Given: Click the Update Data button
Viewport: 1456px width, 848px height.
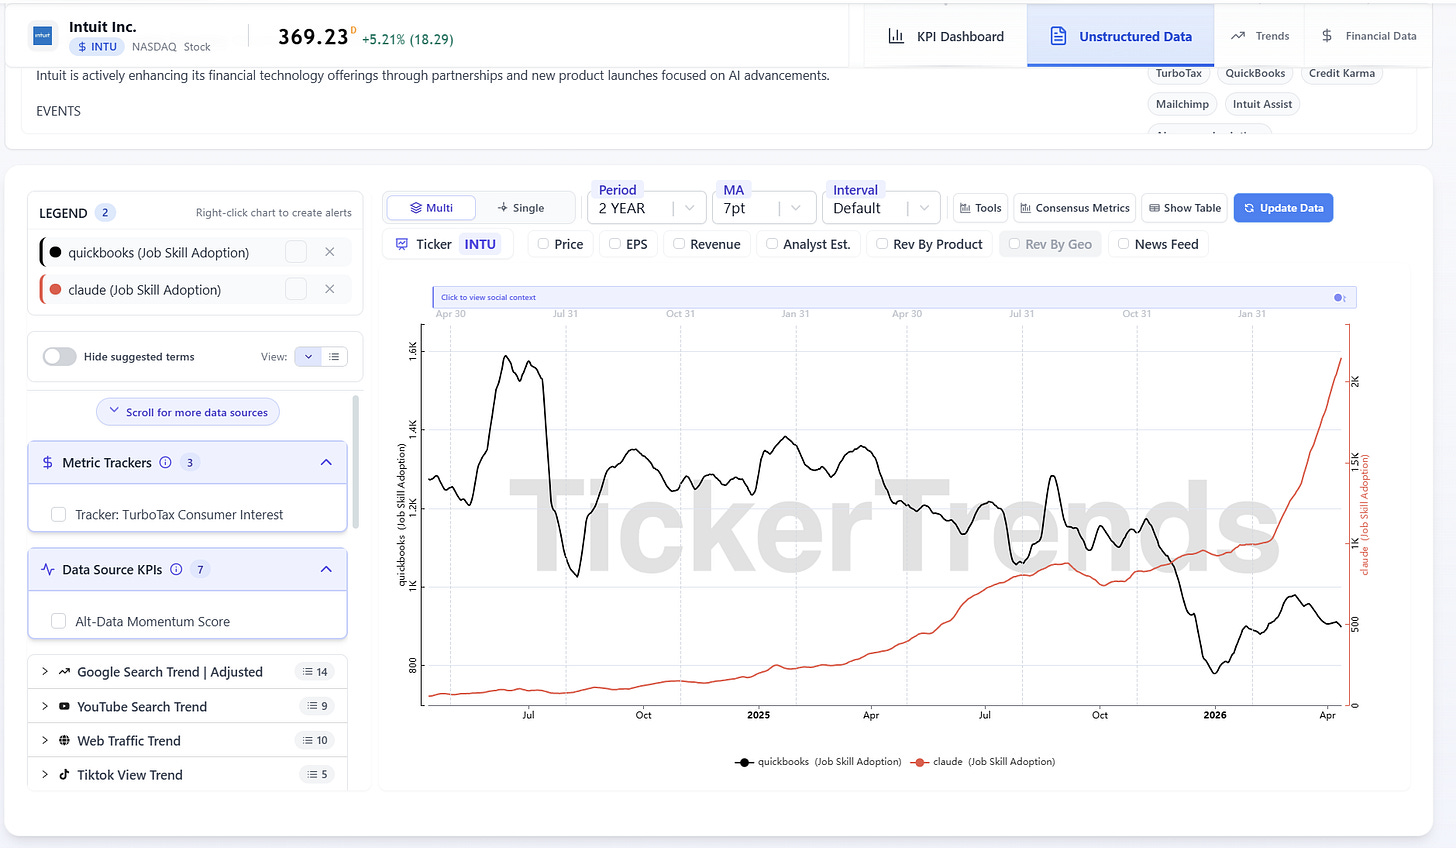Looking at the screenshot, I should point(1283,208).
